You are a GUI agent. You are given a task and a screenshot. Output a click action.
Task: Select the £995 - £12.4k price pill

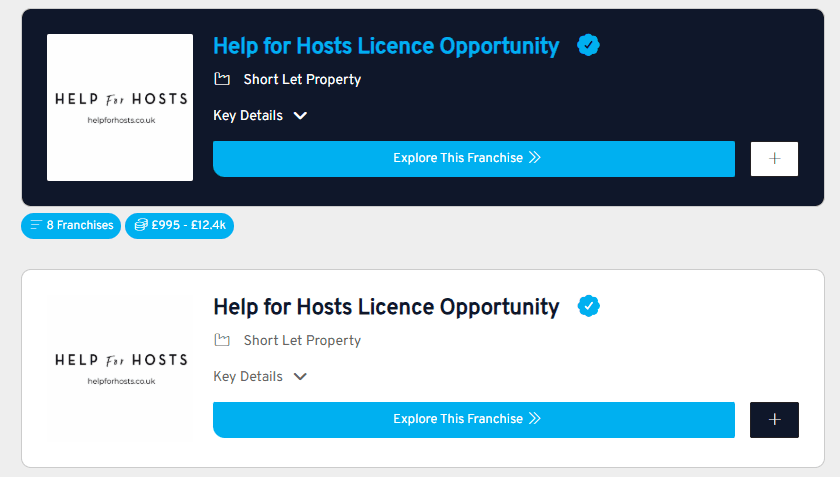(x=179, y=226)
